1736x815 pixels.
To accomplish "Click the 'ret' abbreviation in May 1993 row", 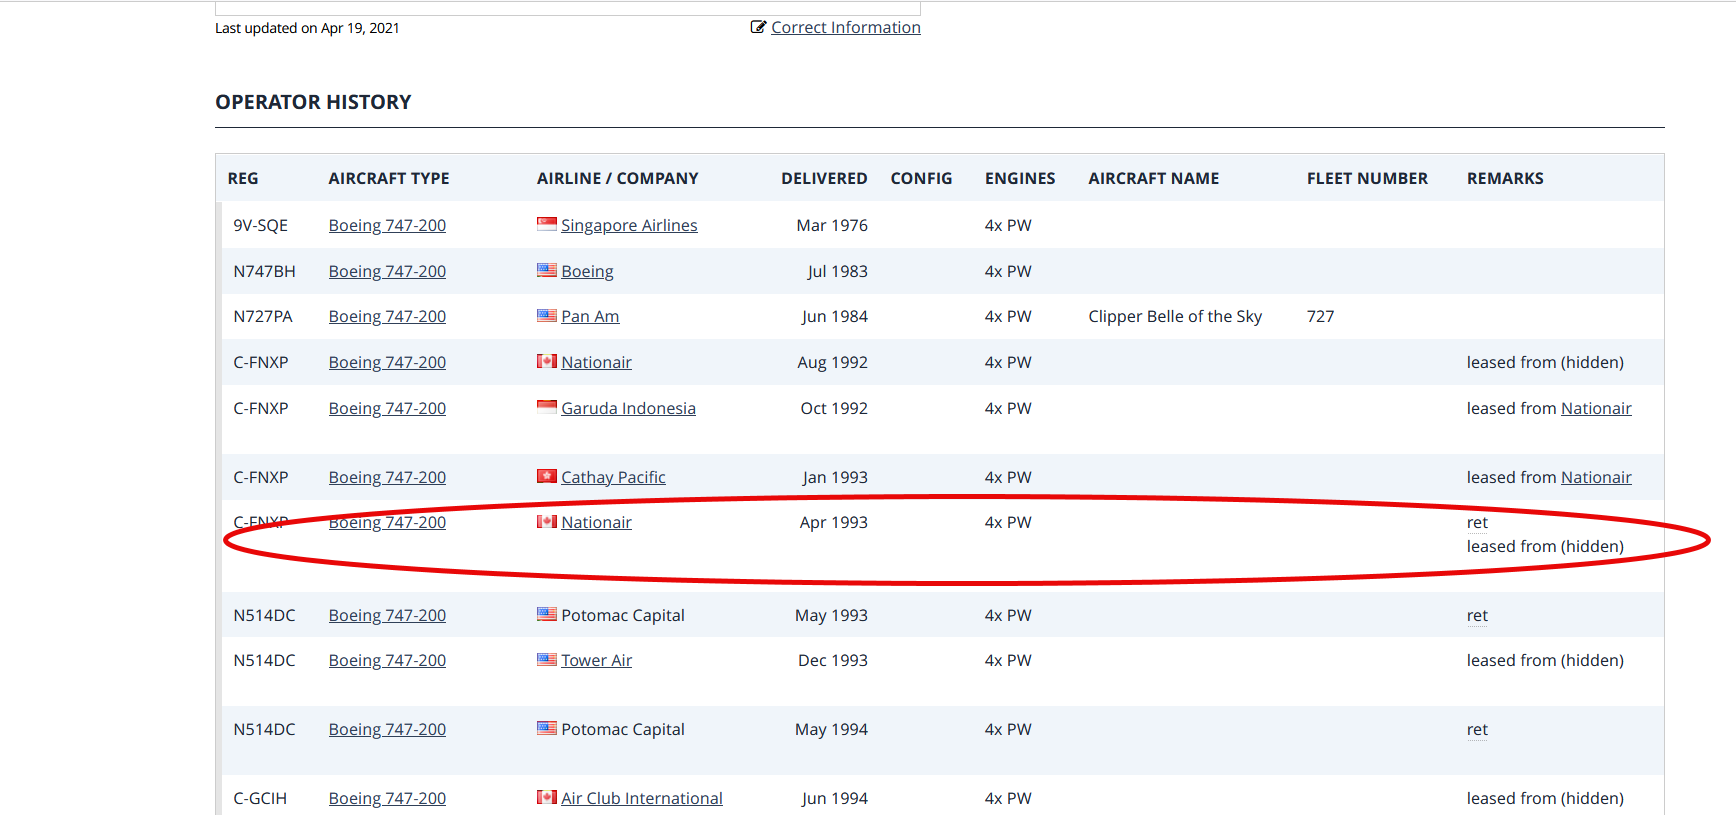I will click(1477, 616).
